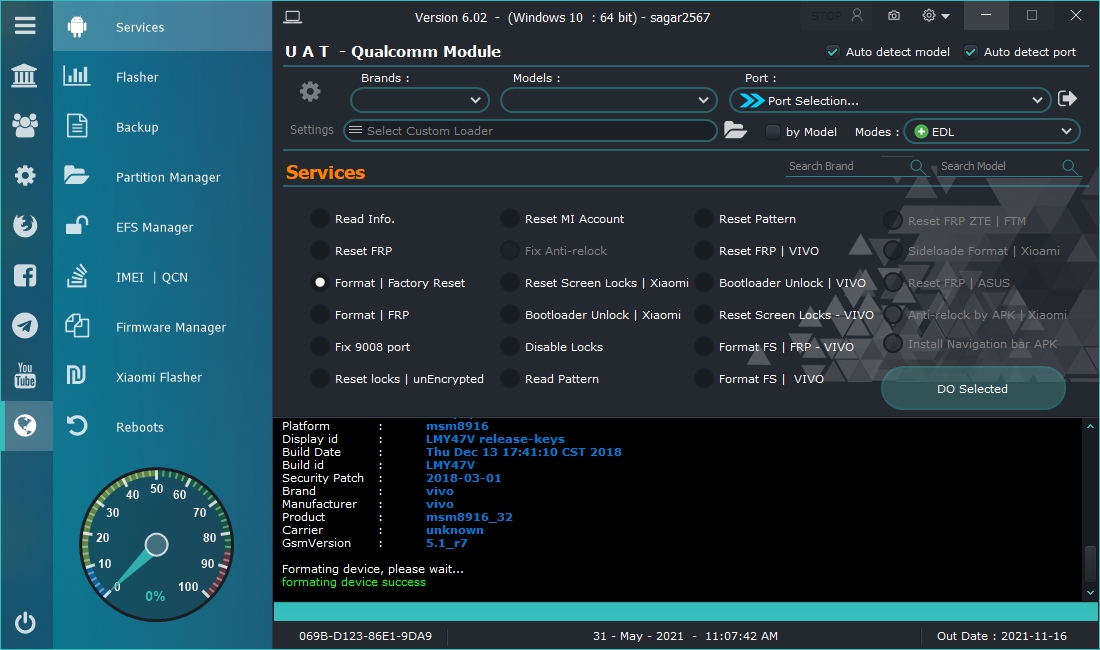Click the Android Services icon
1100x650 pixels.
(77, 27)
